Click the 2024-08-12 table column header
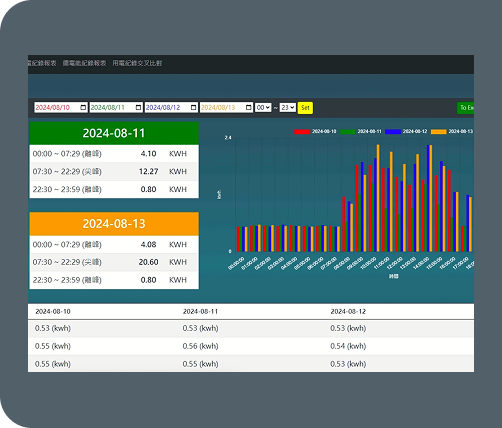Screen dimensions: 502x428 pos(348,311)
